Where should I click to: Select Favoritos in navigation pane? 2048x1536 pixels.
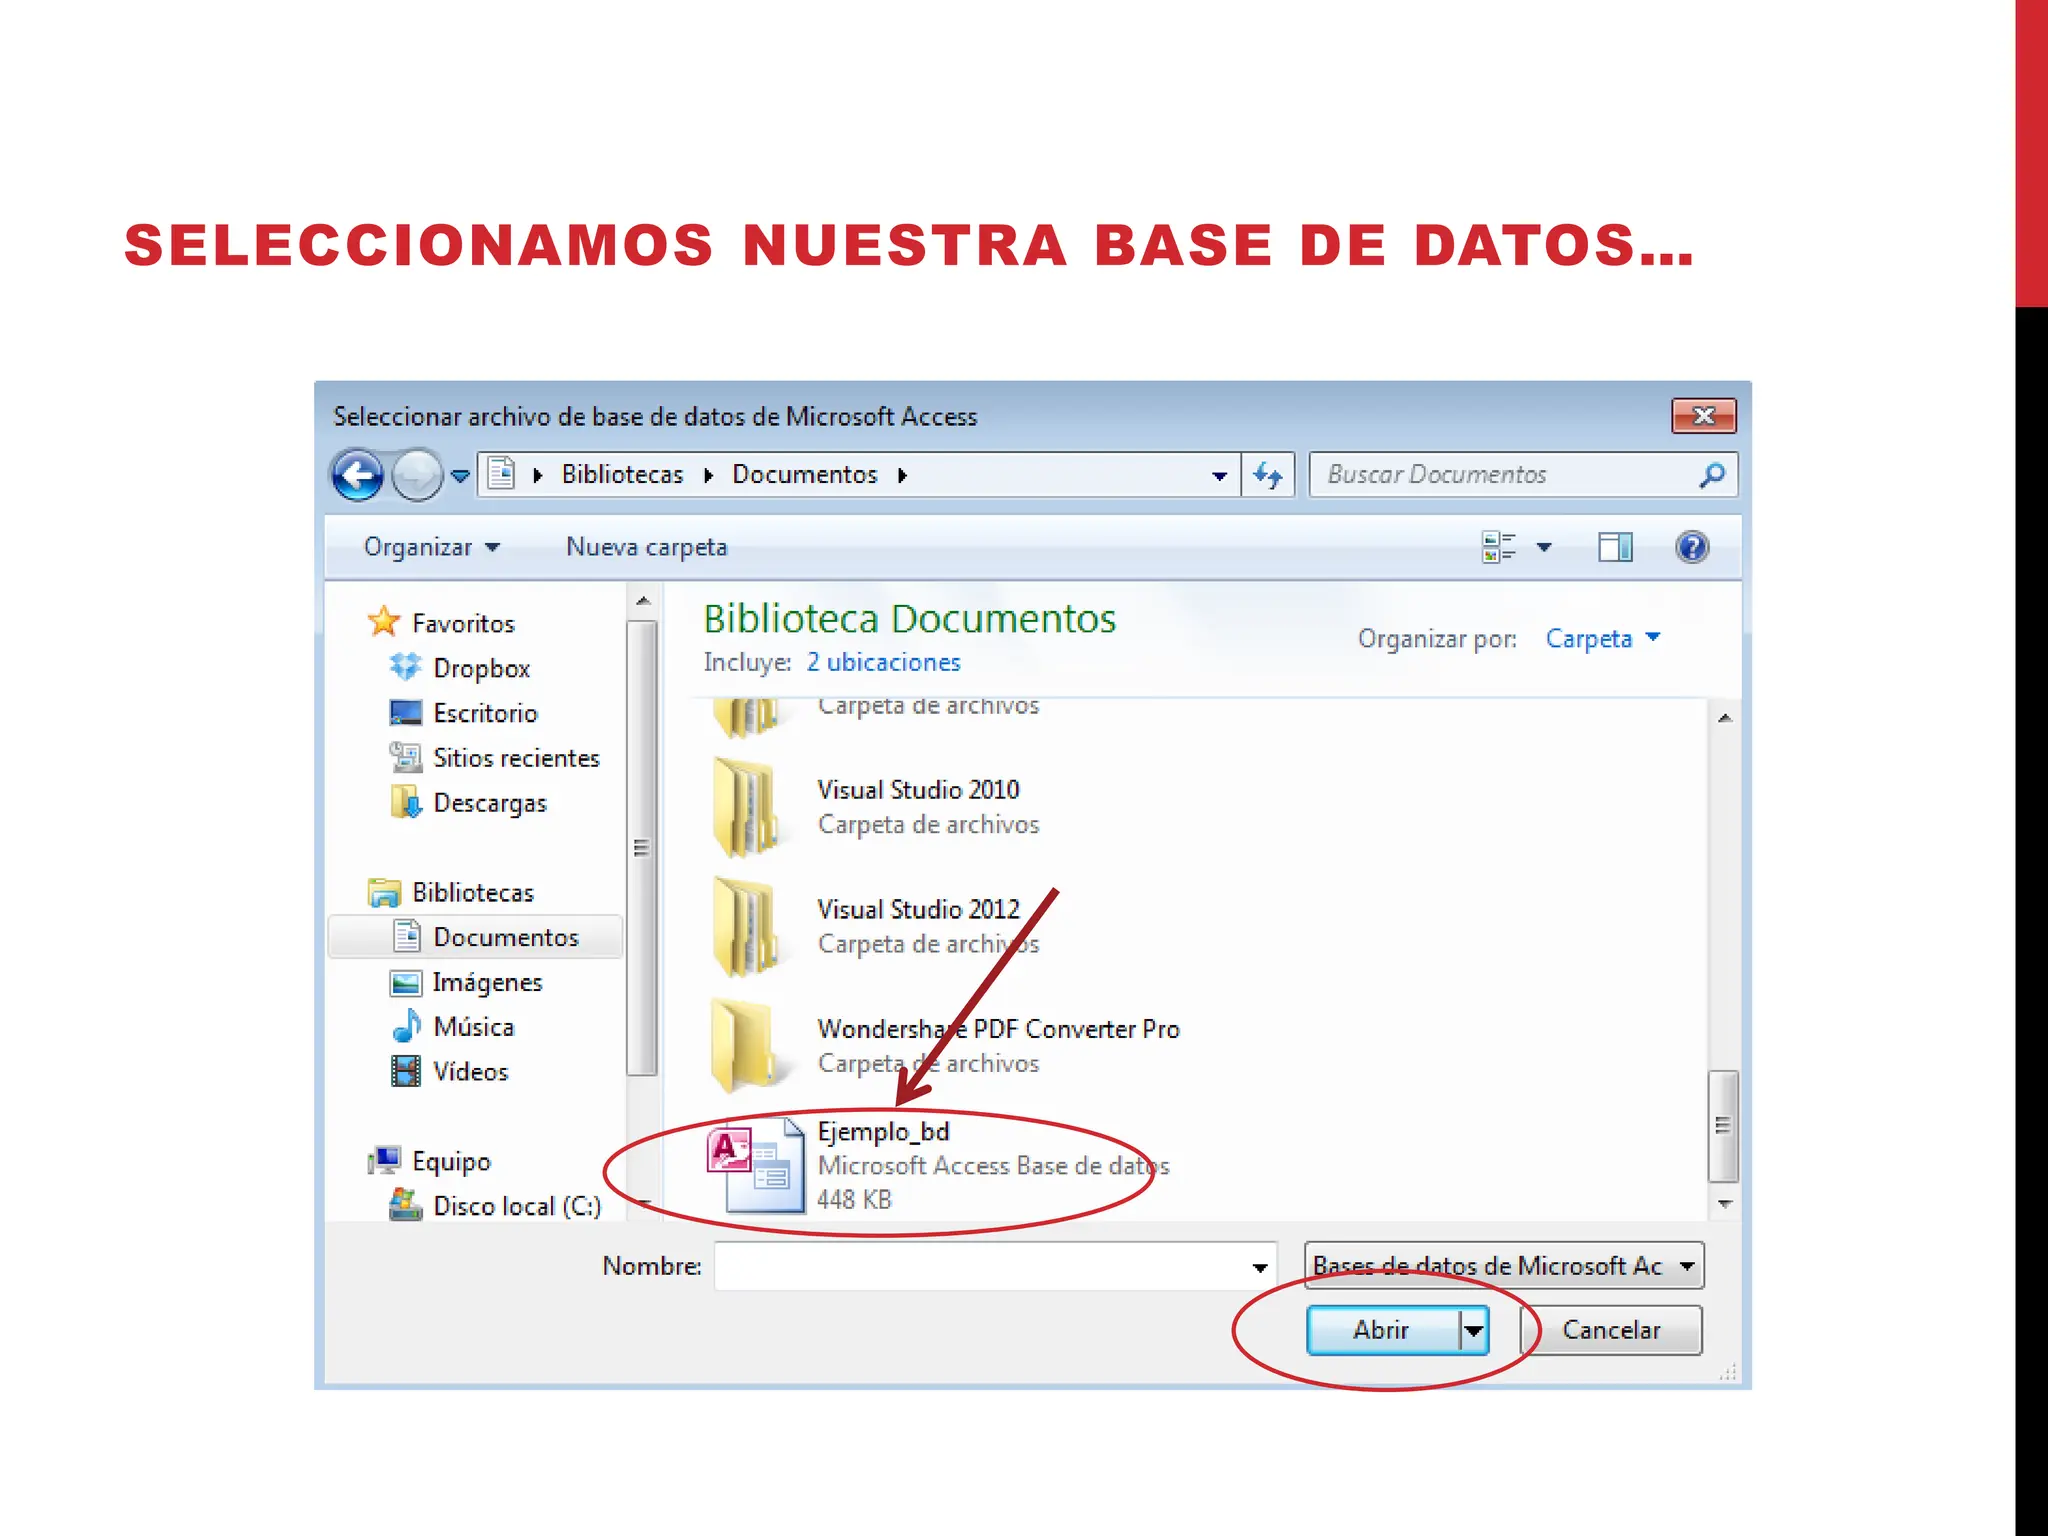(x=463, y=623)
